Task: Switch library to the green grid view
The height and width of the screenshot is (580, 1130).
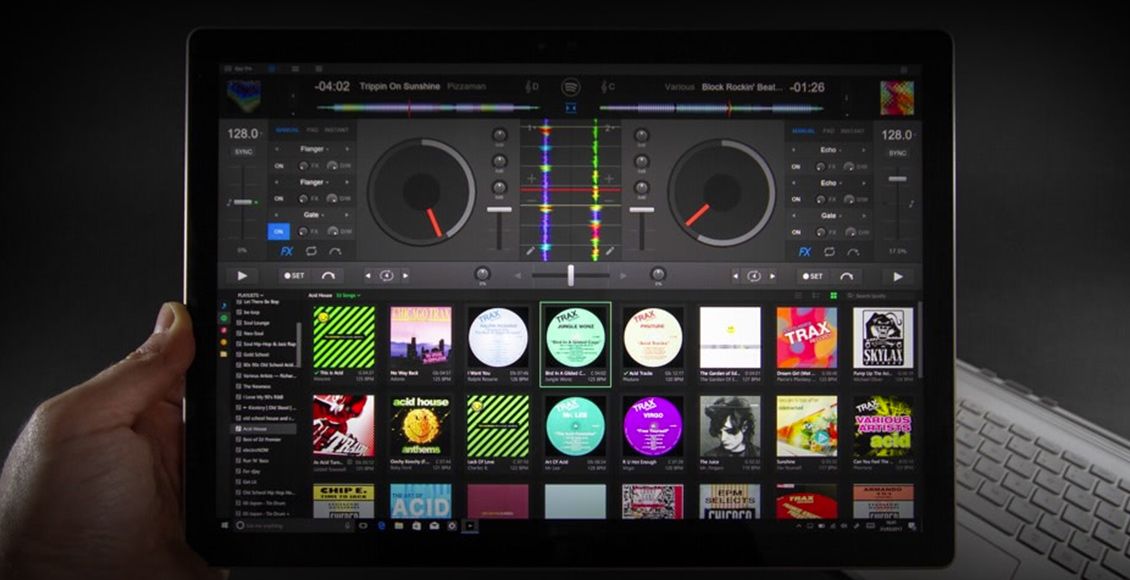Action: coord(834,295)
